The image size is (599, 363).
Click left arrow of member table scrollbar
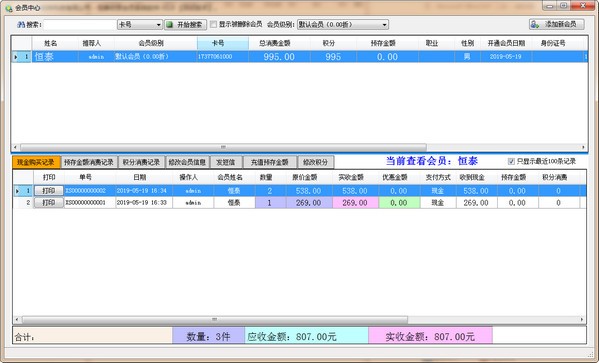(x=15, y=147)
